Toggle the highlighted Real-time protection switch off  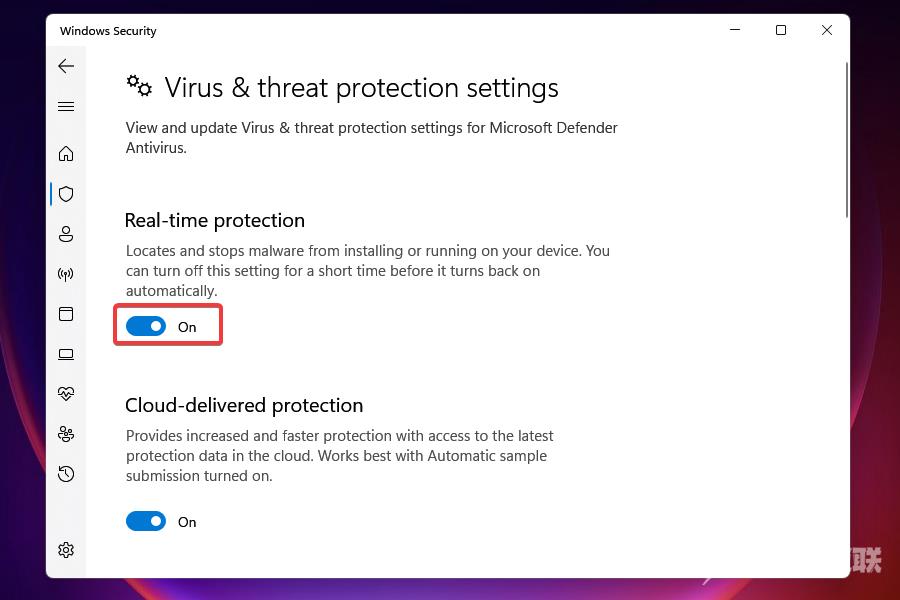point(146,326)
